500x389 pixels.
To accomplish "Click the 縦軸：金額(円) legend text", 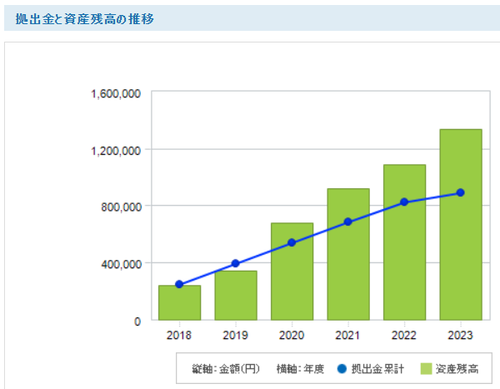I will (x=226, y=369).
